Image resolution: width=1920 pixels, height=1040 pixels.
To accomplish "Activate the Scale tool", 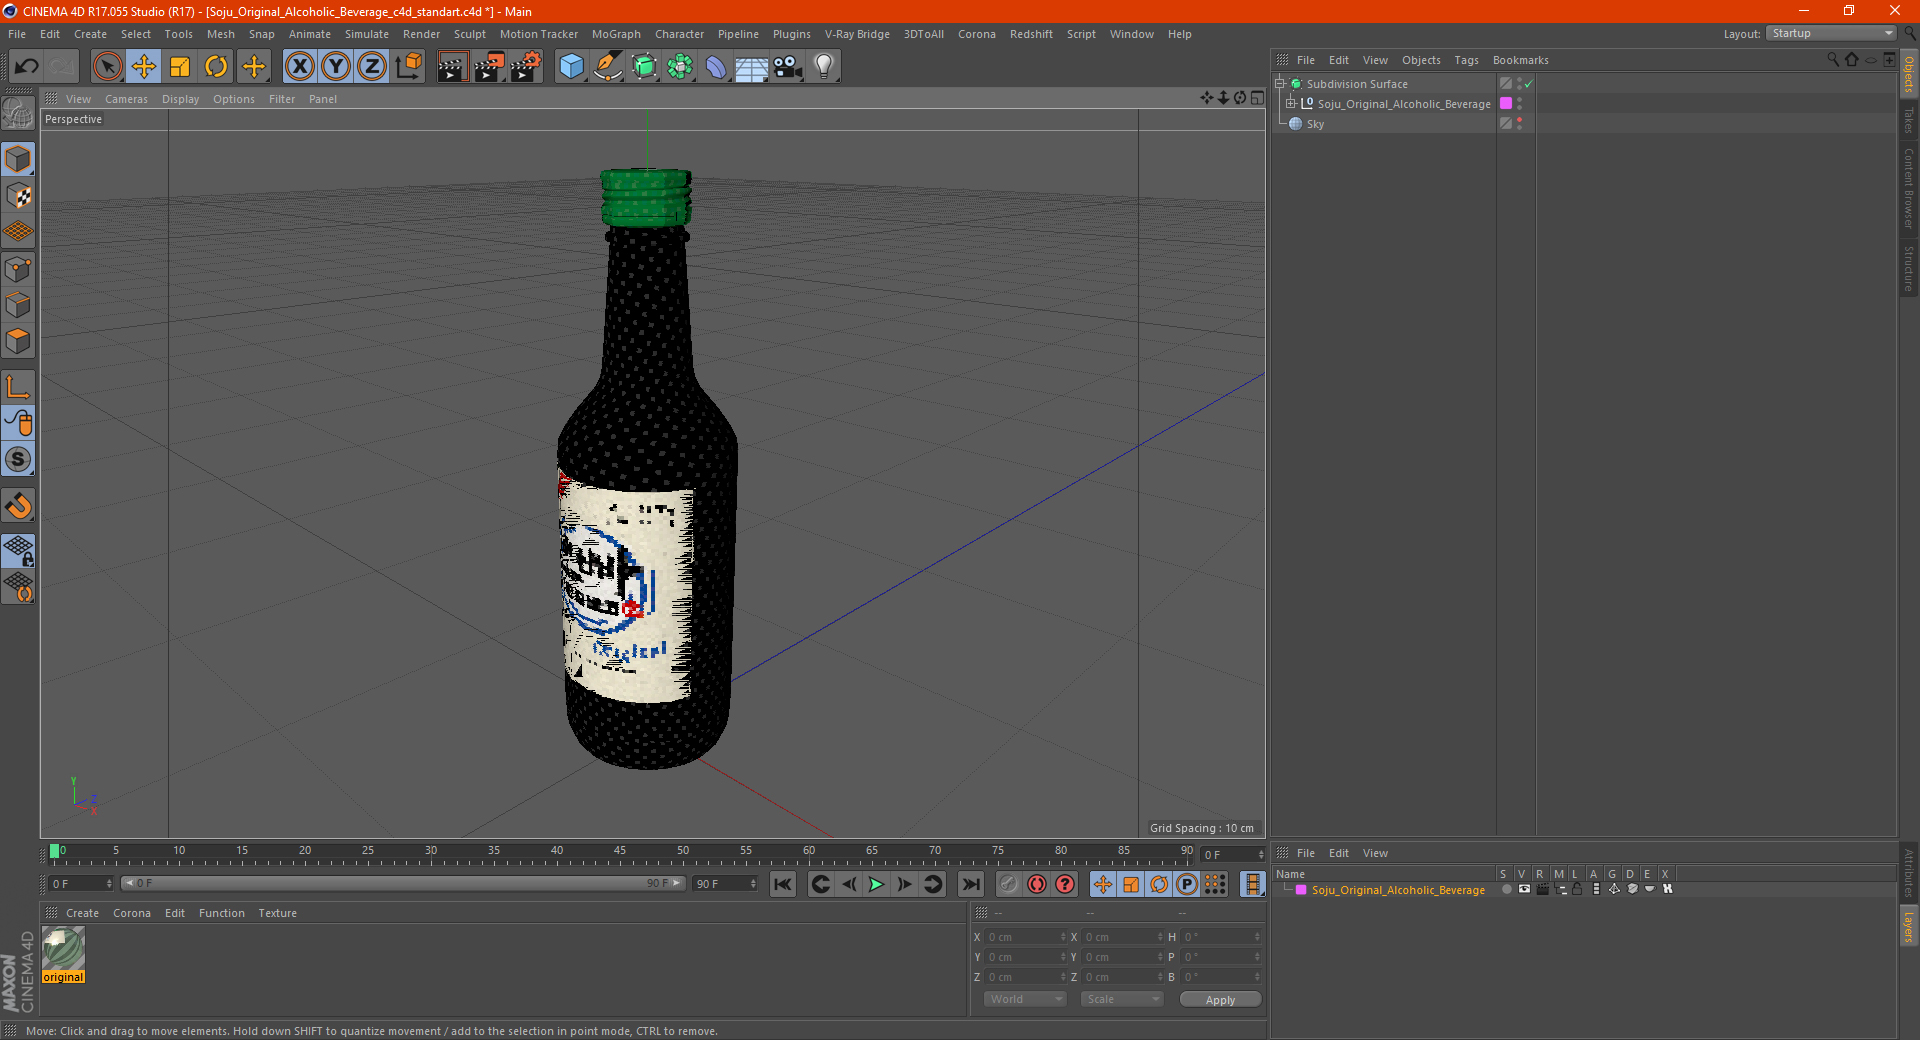I will coord(180,67).
